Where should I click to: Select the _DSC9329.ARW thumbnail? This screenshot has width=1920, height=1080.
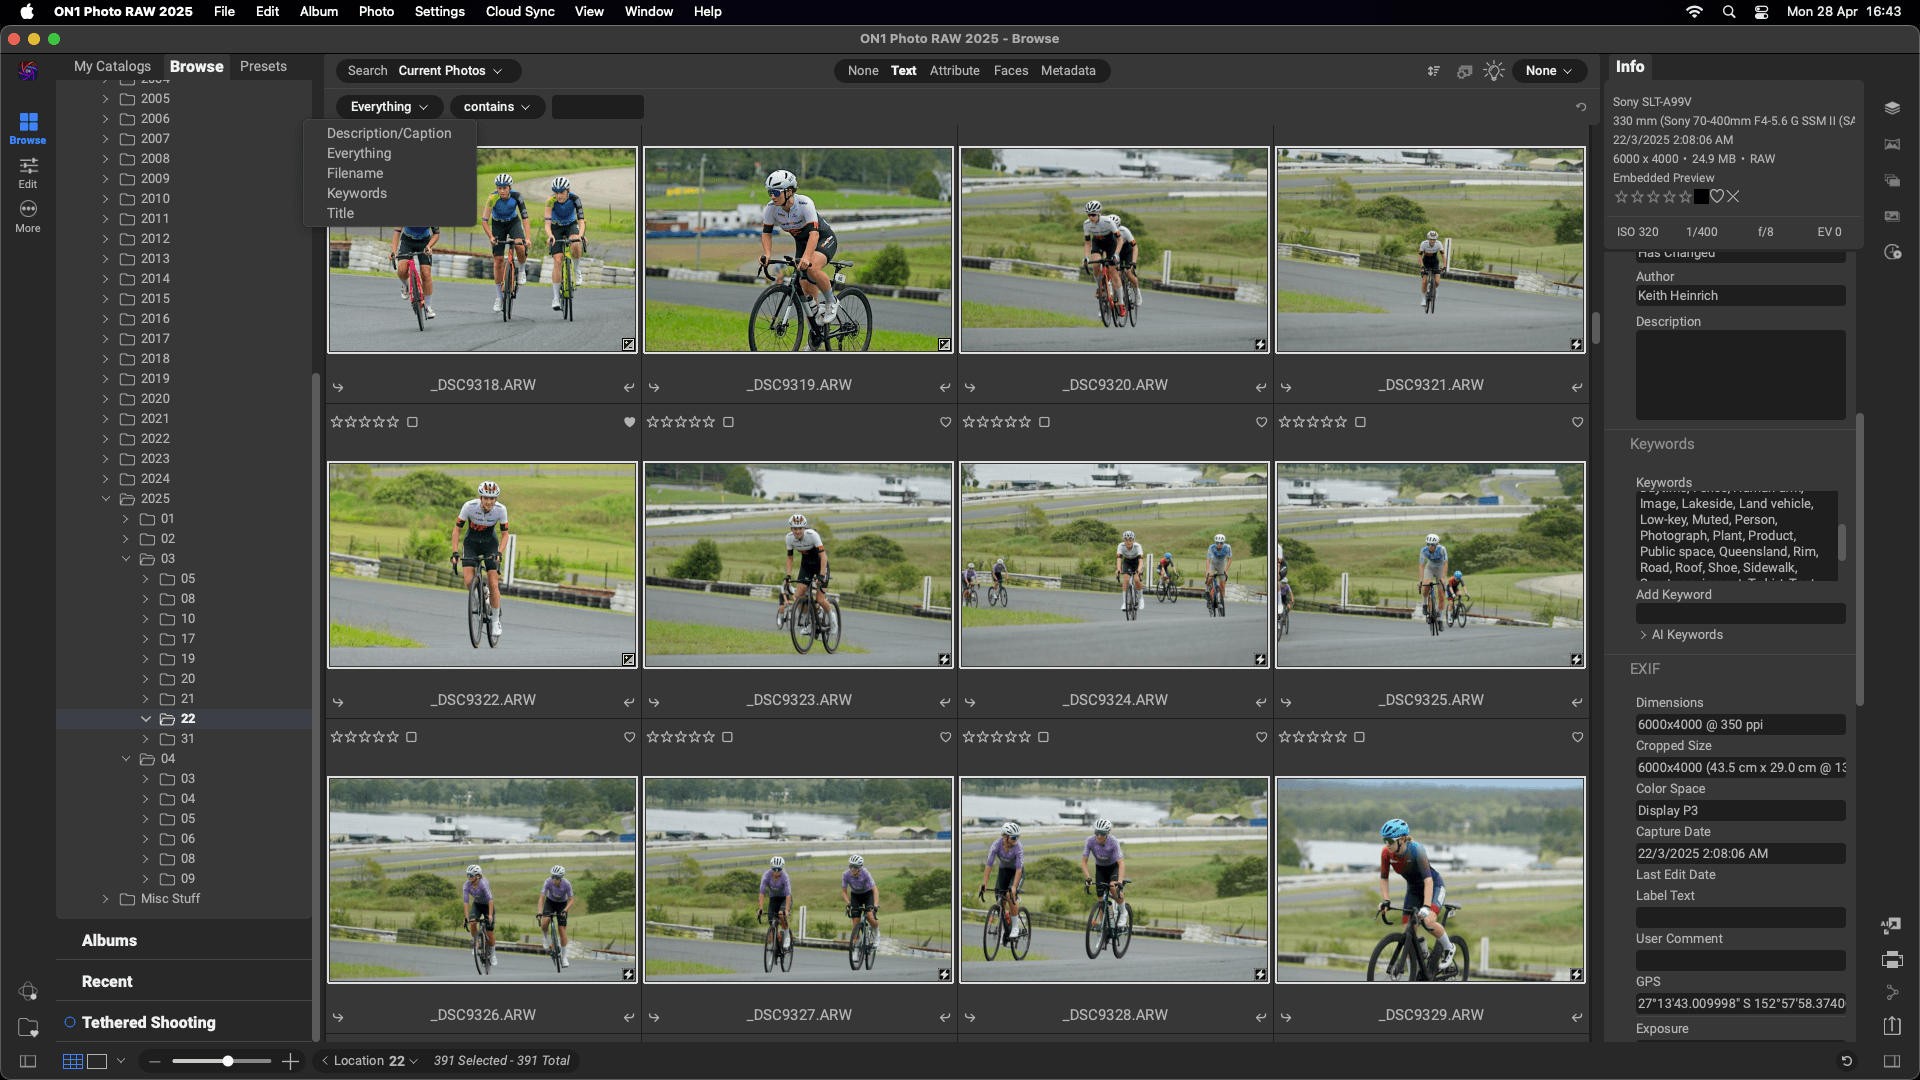click(1430, 880)
